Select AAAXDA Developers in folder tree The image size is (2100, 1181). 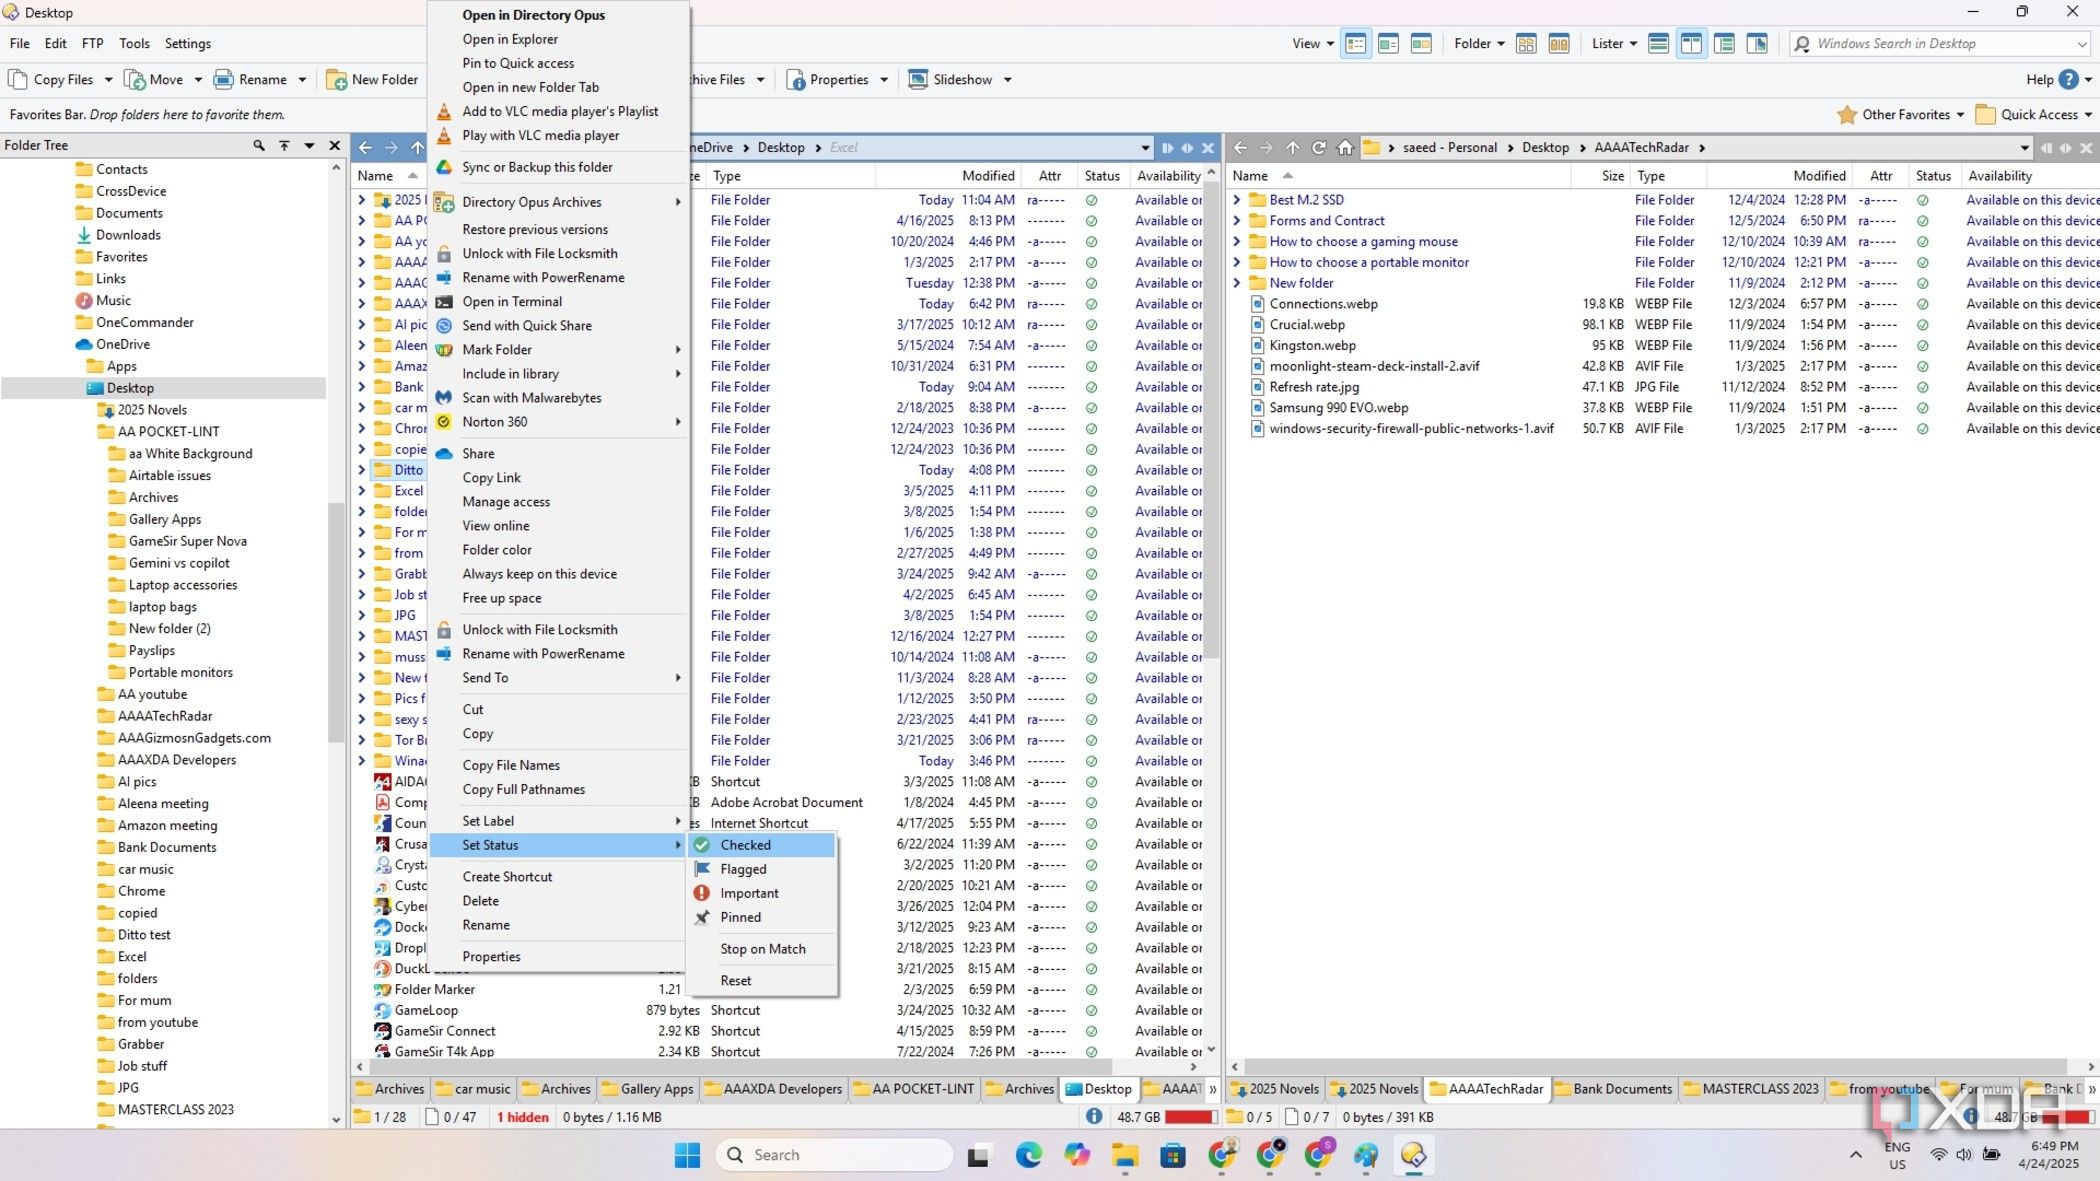pyautogui.click(x=176, y=760)
